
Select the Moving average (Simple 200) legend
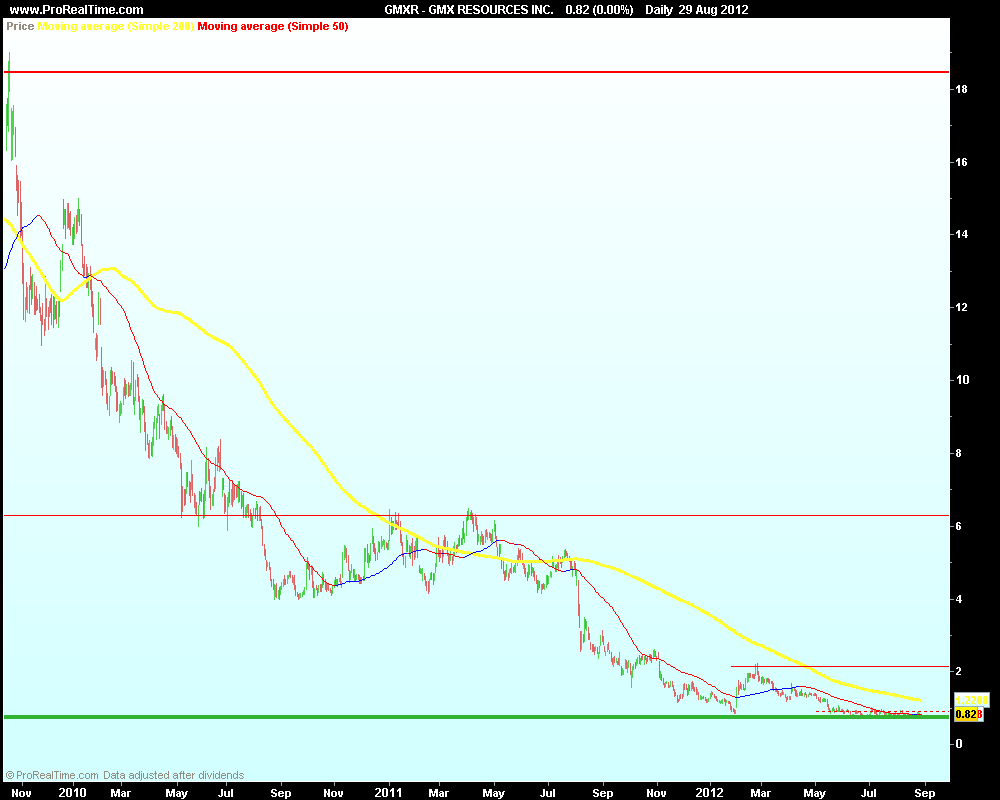[115, 26]
